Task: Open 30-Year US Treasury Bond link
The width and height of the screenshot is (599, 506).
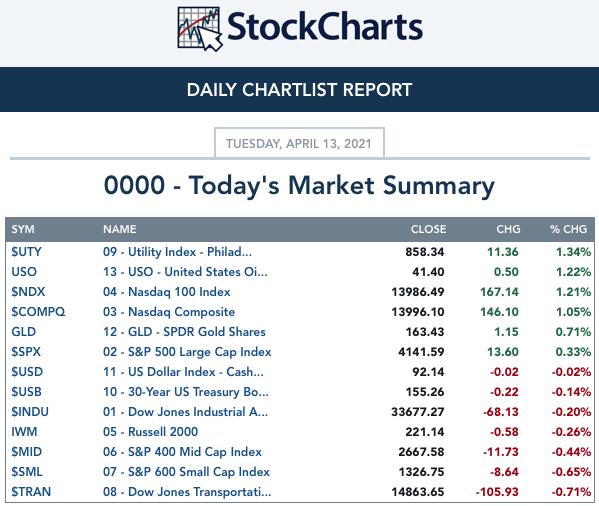Action: click(186, 392)
